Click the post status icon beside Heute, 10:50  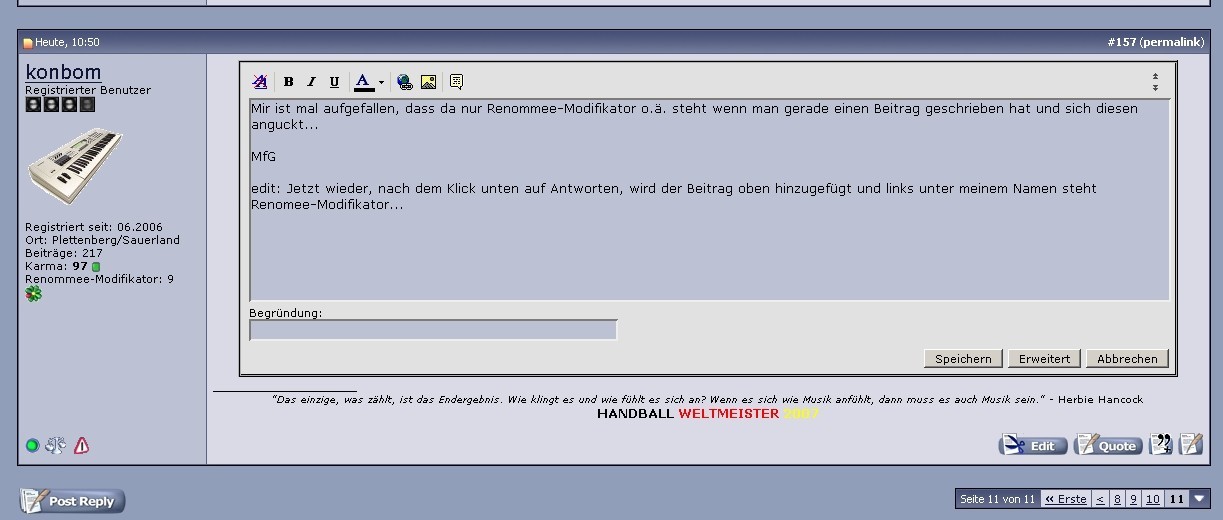(x=28, y=43)
